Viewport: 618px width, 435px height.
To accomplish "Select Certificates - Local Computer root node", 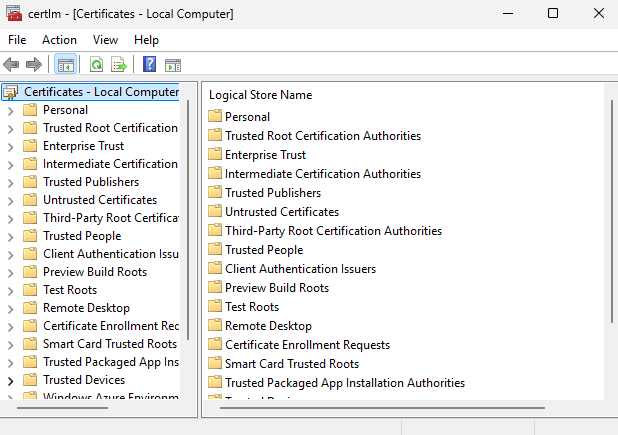I will click(100, 92).
